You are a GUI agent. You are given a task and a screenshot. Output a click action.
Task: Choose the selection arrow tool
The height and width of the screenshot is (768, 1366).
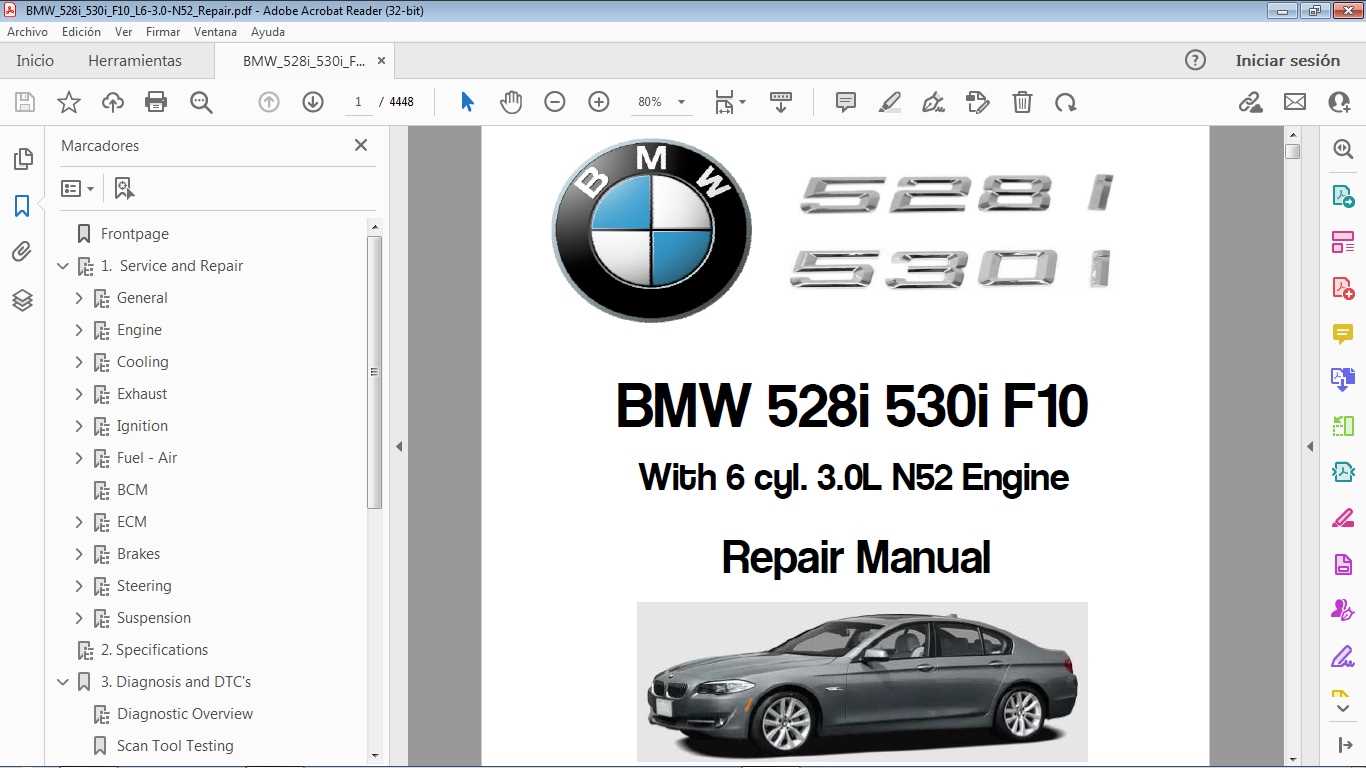tap(467, 102)
